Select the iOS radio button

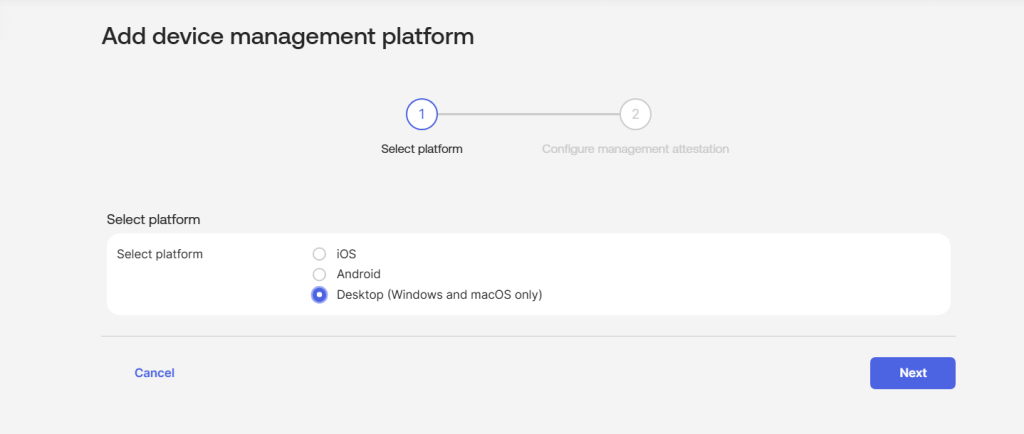point(319,254)
